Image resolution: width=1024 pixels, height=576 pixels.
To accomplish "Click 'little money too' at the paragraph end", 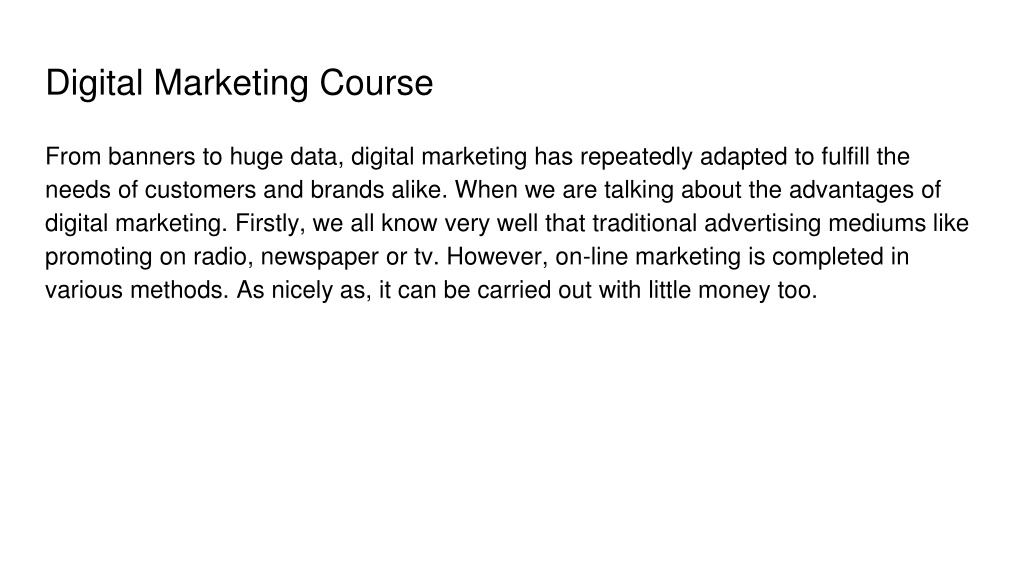I will (x=733, y=290).
